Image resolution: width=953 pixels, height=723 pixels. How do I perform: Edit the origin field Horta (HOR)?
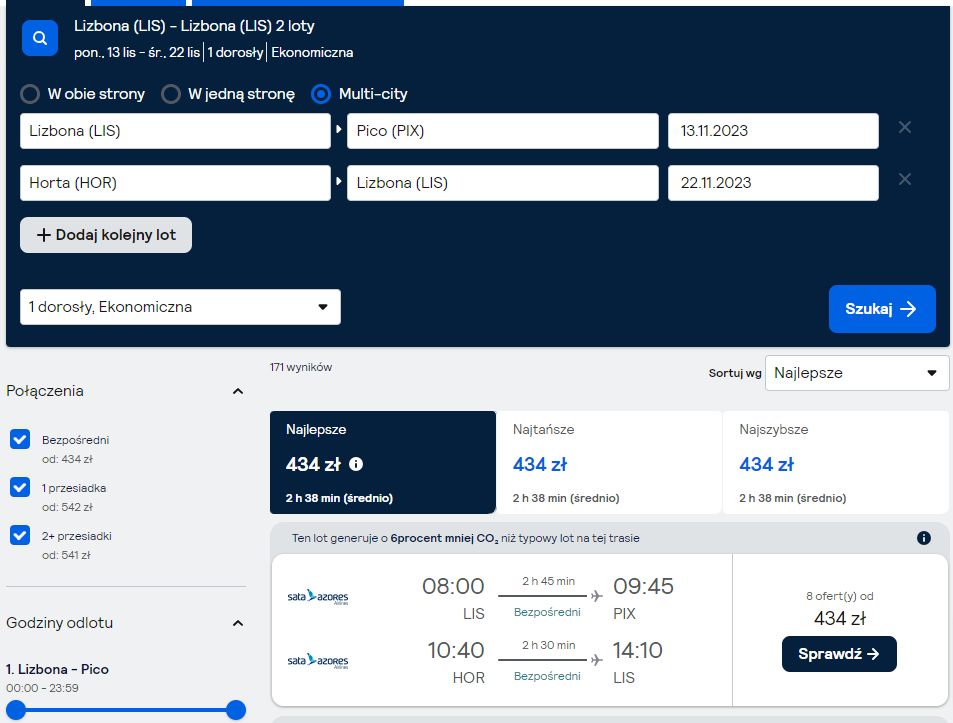175,183
